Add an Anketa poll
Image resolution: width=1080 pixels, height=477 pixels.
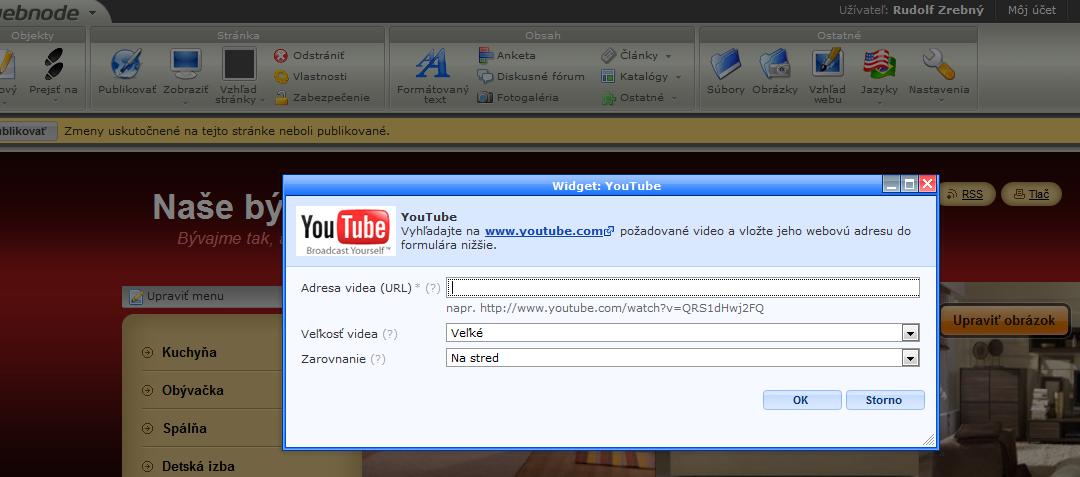pos(507,55)
